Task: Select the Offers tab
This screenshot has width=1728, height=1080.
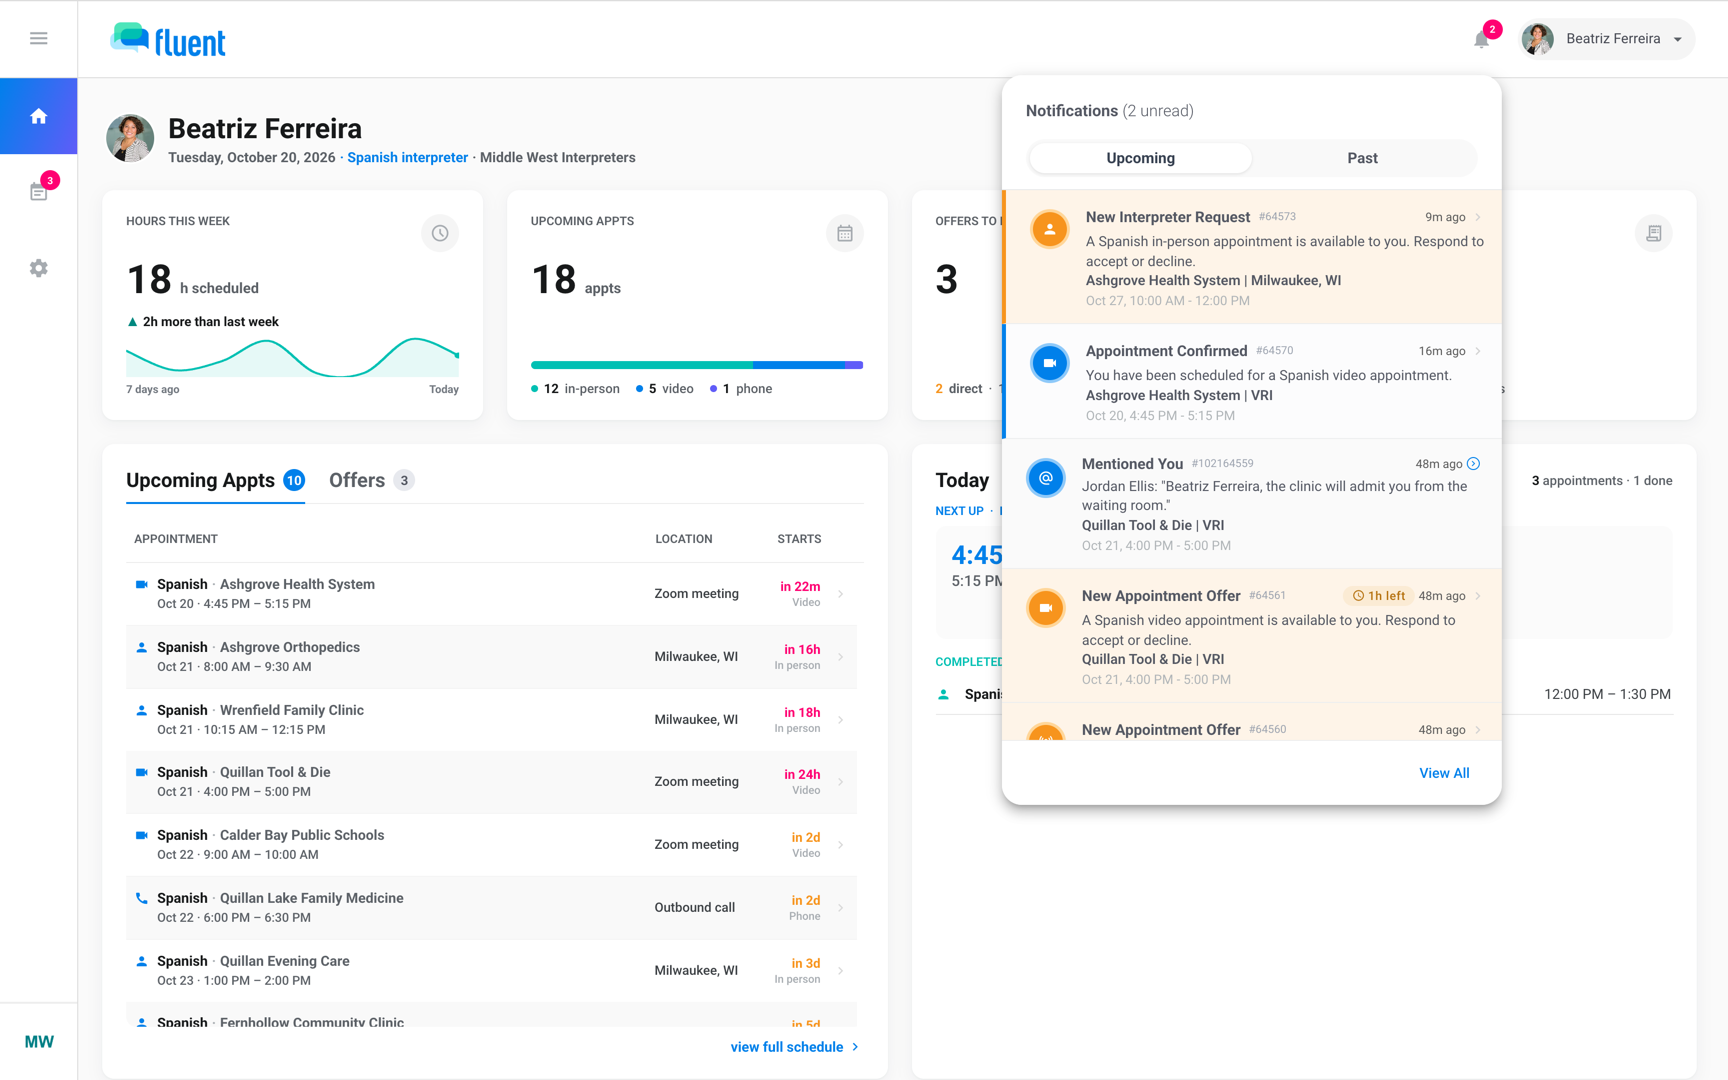Action: [371, 481]
